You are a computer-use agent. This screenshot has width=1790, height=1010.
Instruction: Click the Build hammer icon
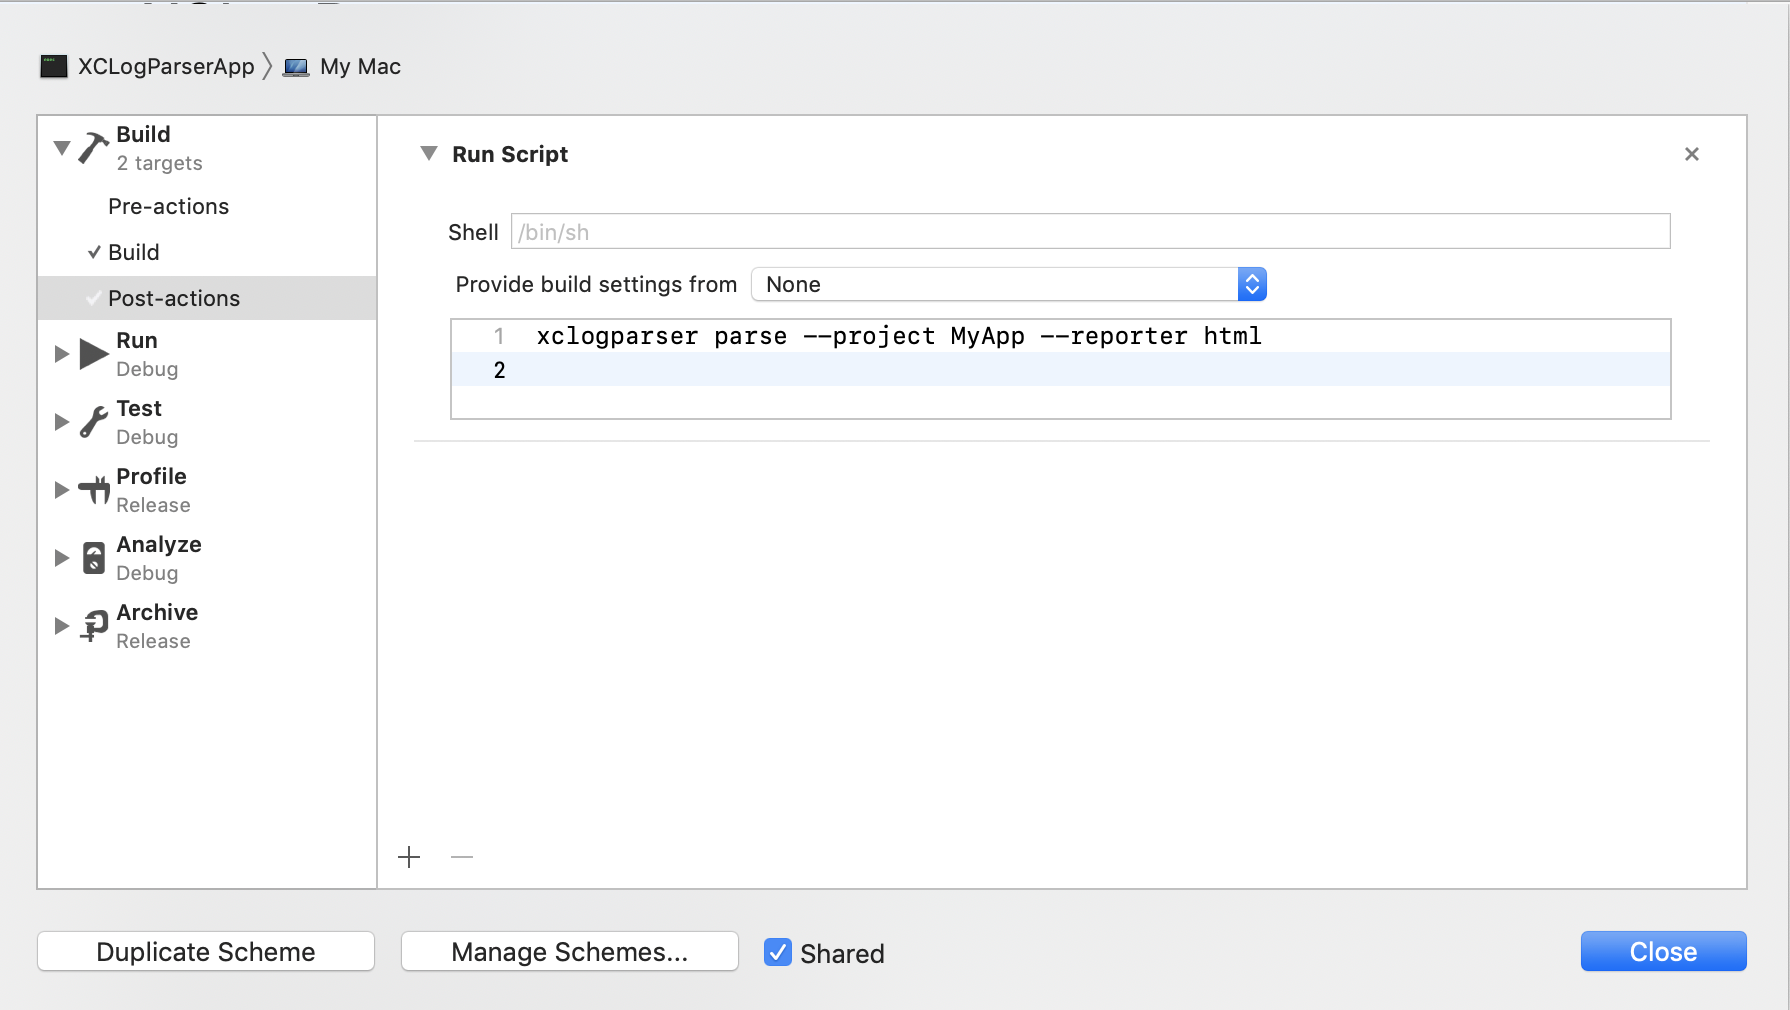(x=93, y=148)
